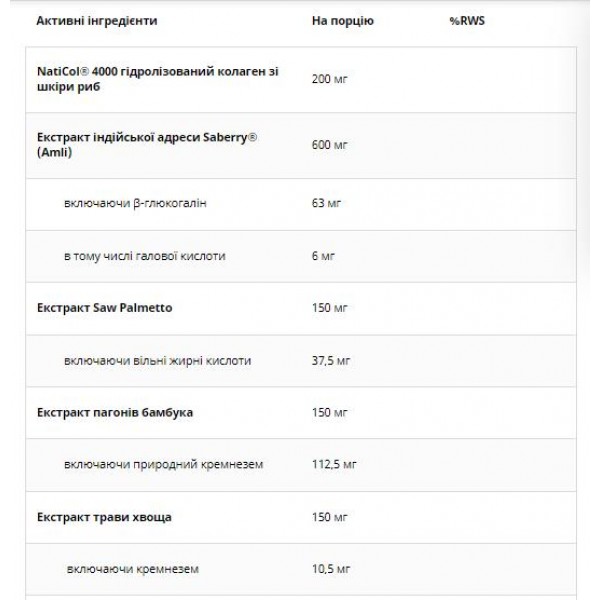
Task: Click the "На порцію" column header
Action: (342, 21)
